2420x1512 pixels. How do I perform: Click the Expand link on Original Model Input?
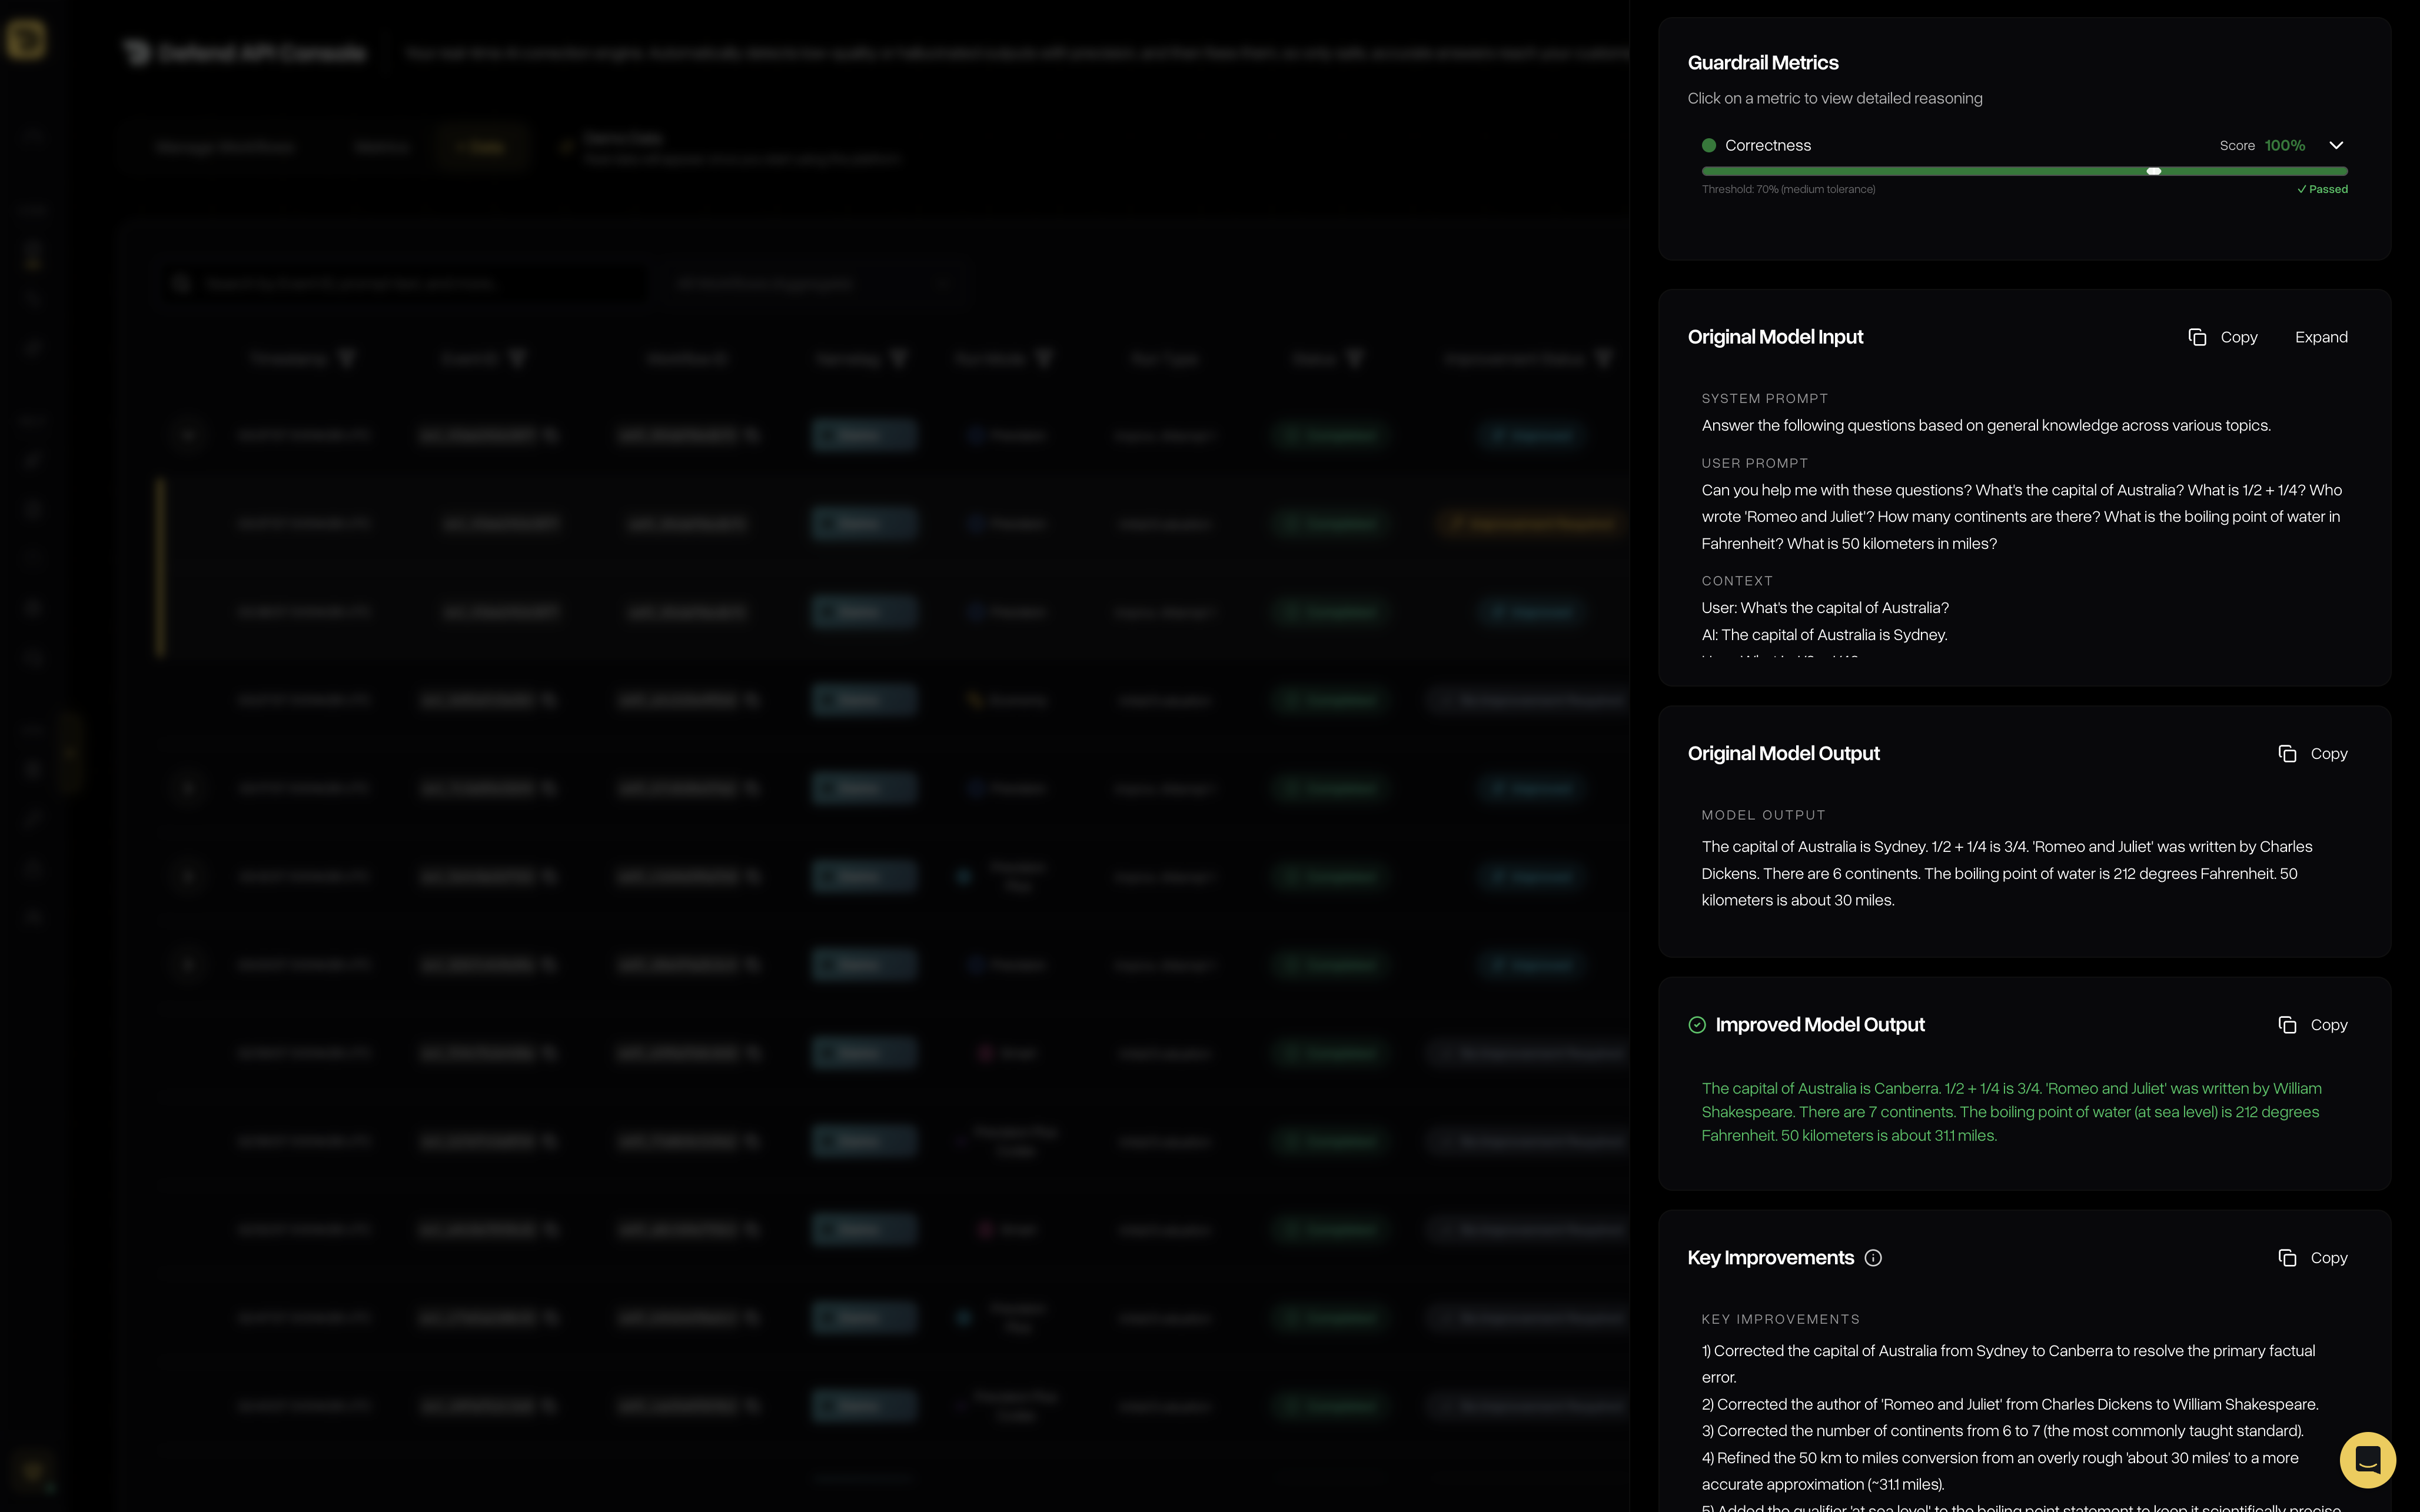pos(2321,337)
